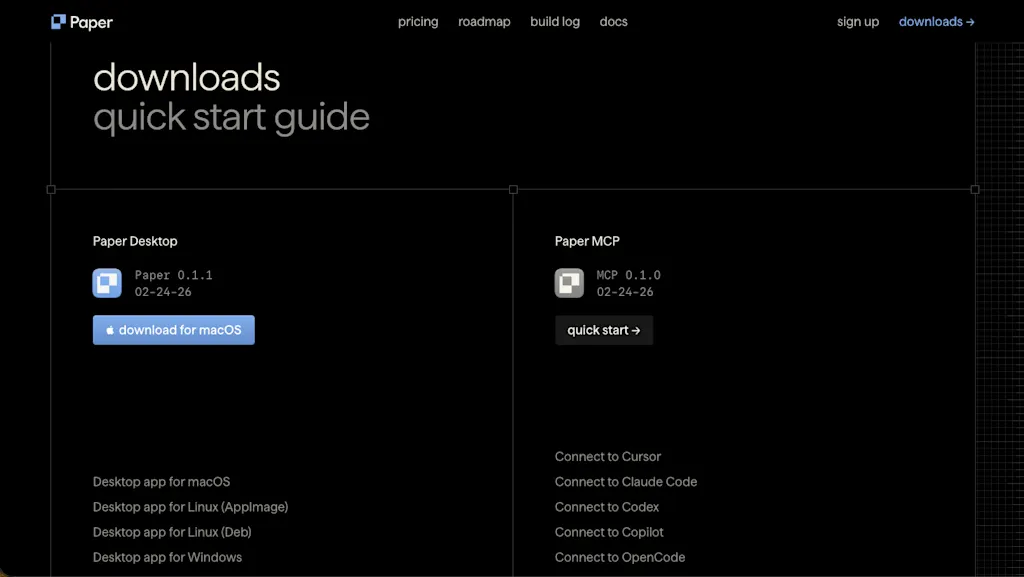1024x577 pixels.
Task: Open the build log
Action: pyautogui.click(x=555, y=22)
